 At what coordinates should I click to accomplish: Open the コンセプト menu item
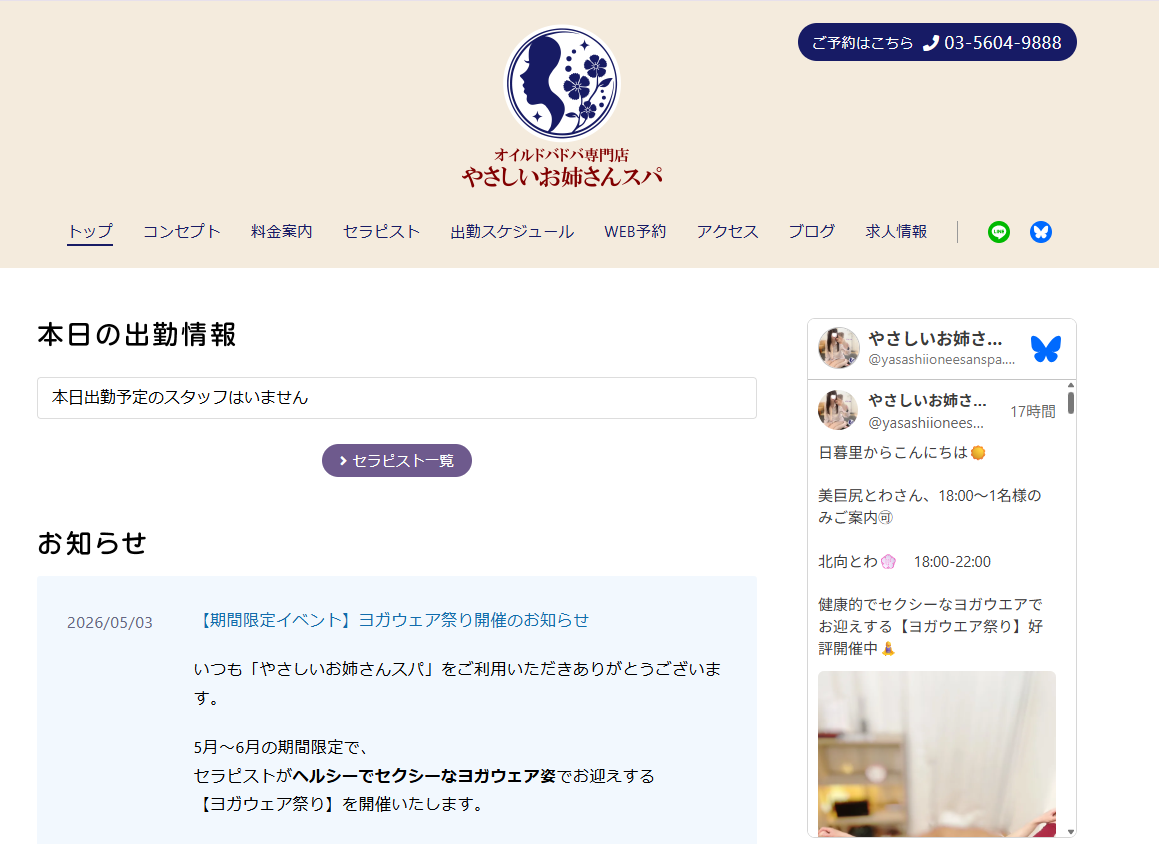point(182,231)
